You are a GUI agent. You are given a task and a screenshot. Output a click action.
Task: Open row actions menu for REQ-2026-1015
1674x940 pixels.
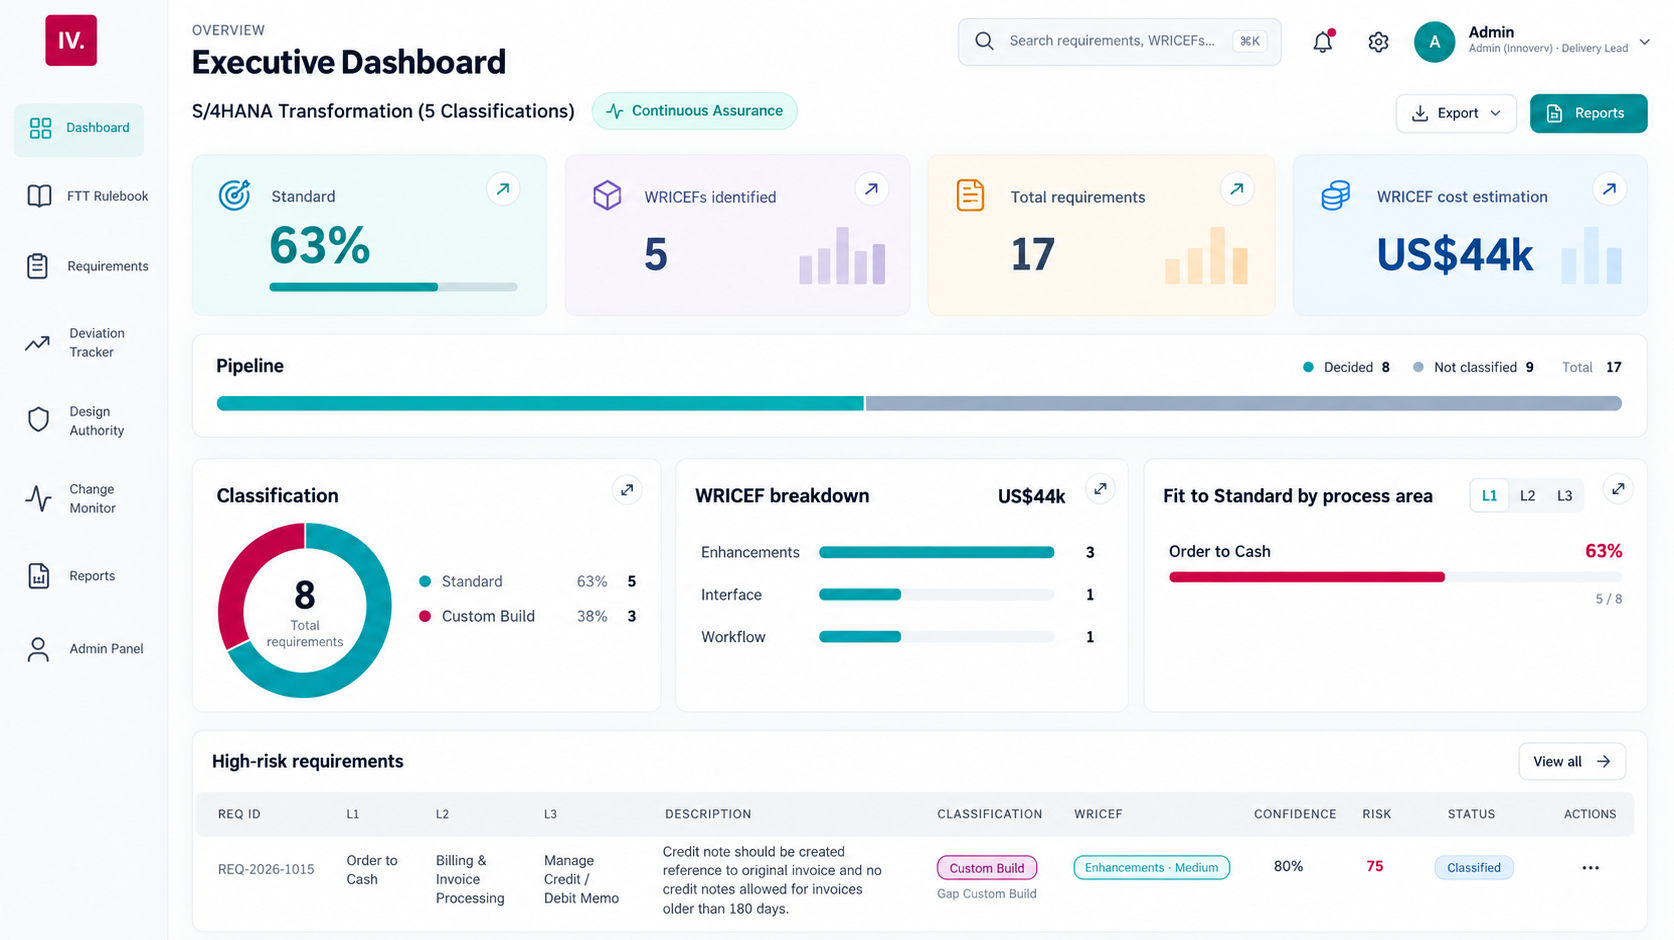point(1590,868)
